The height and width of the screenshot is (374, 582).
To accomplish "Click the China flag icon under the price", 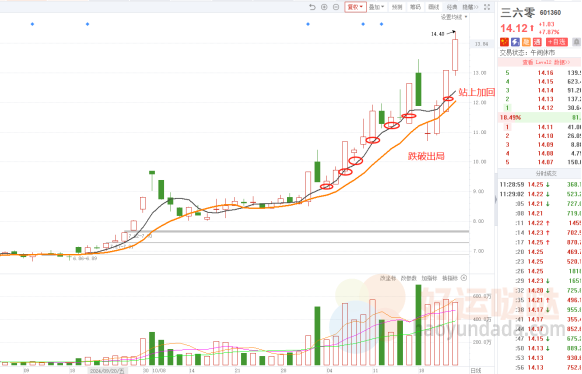I will point(504,42).
